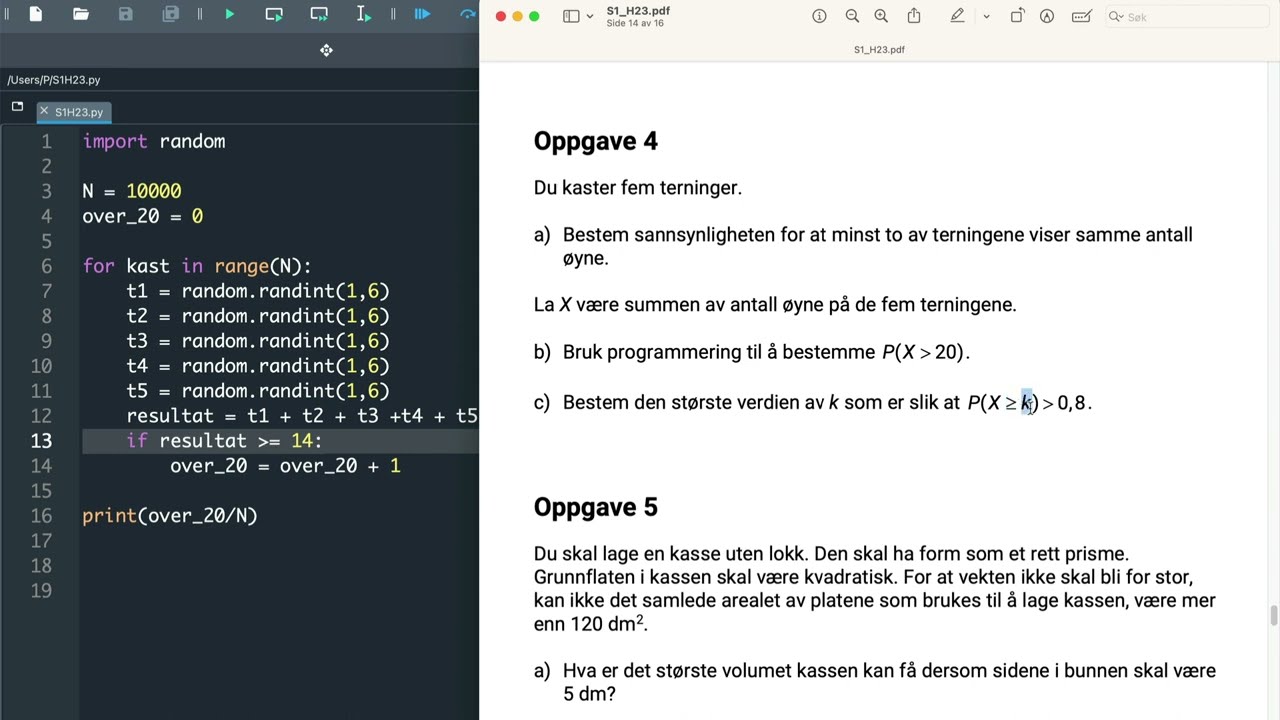The width and height of the screenshot is (1280, 720).
Task: Select the S1H23.py editor tab
Action: (x=74, y=112)
